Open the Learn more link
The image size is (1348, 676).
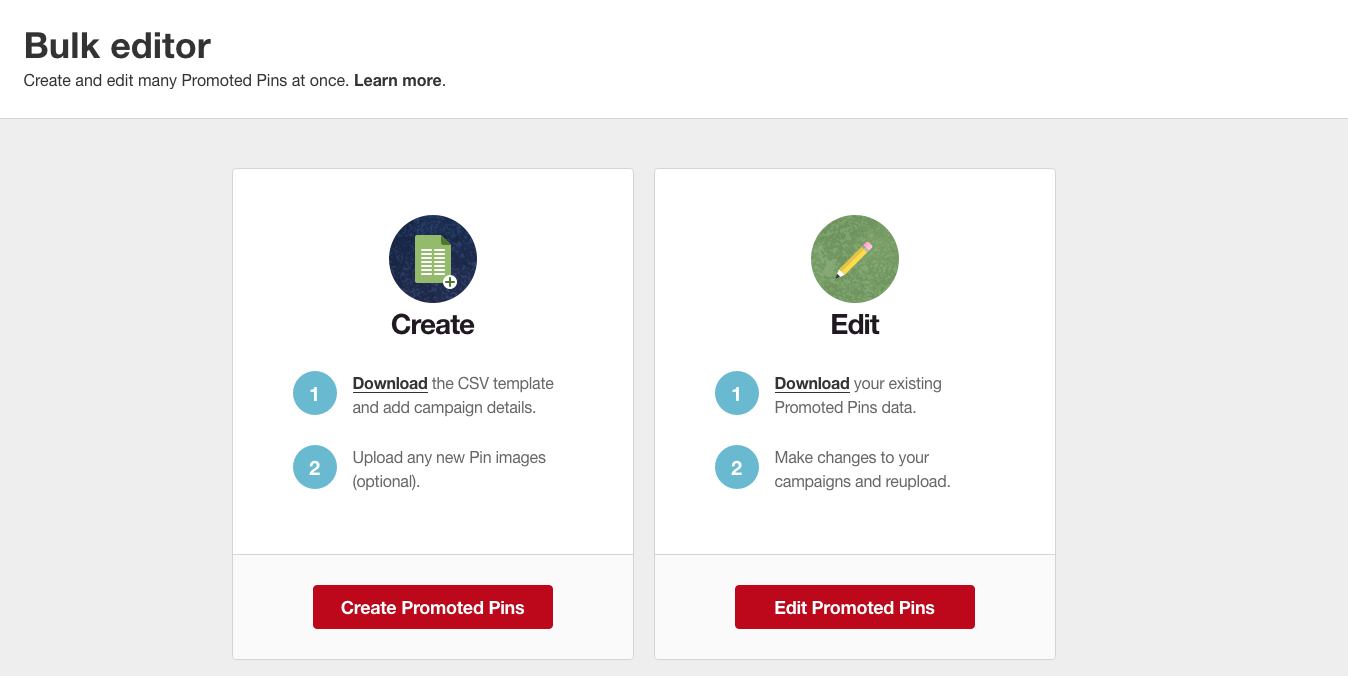click(x=398, y=81)
